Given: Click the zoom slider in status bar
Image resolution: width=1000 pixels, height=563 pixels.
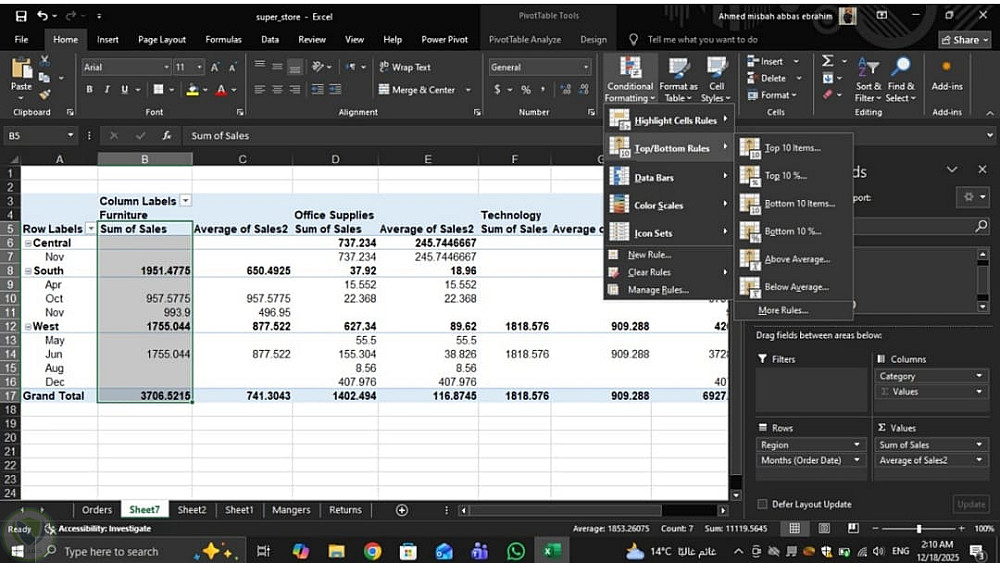Looking at the screenshot, I should pos(919,528).
